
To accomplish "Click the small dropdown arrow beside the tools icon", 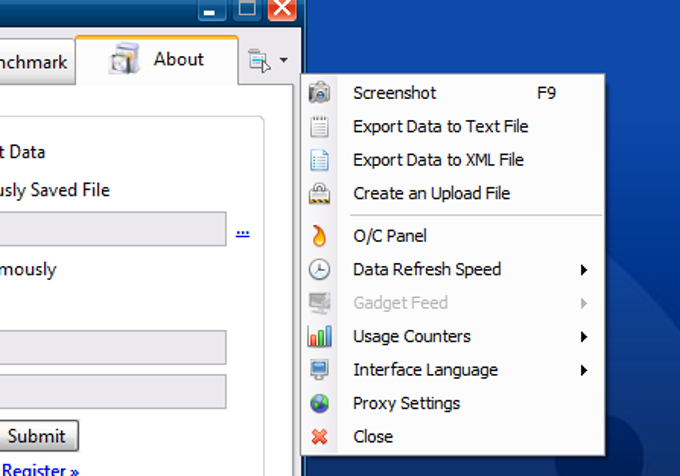I will [x=284, y=60].
